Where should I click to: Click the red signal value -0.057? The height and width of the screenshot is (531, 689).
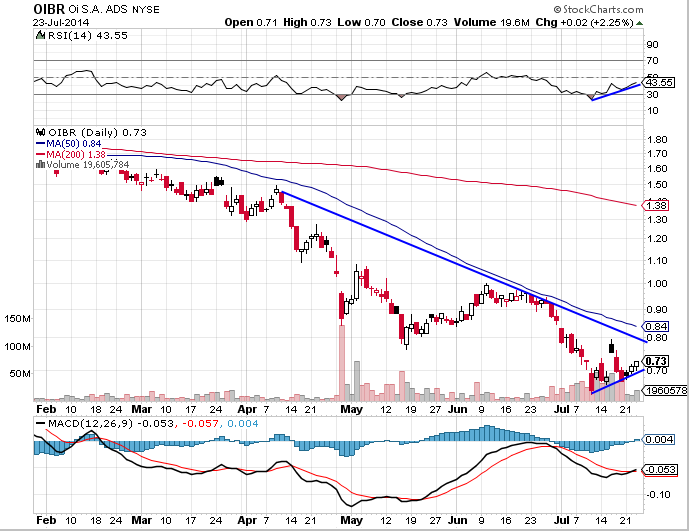coord(200,424)
